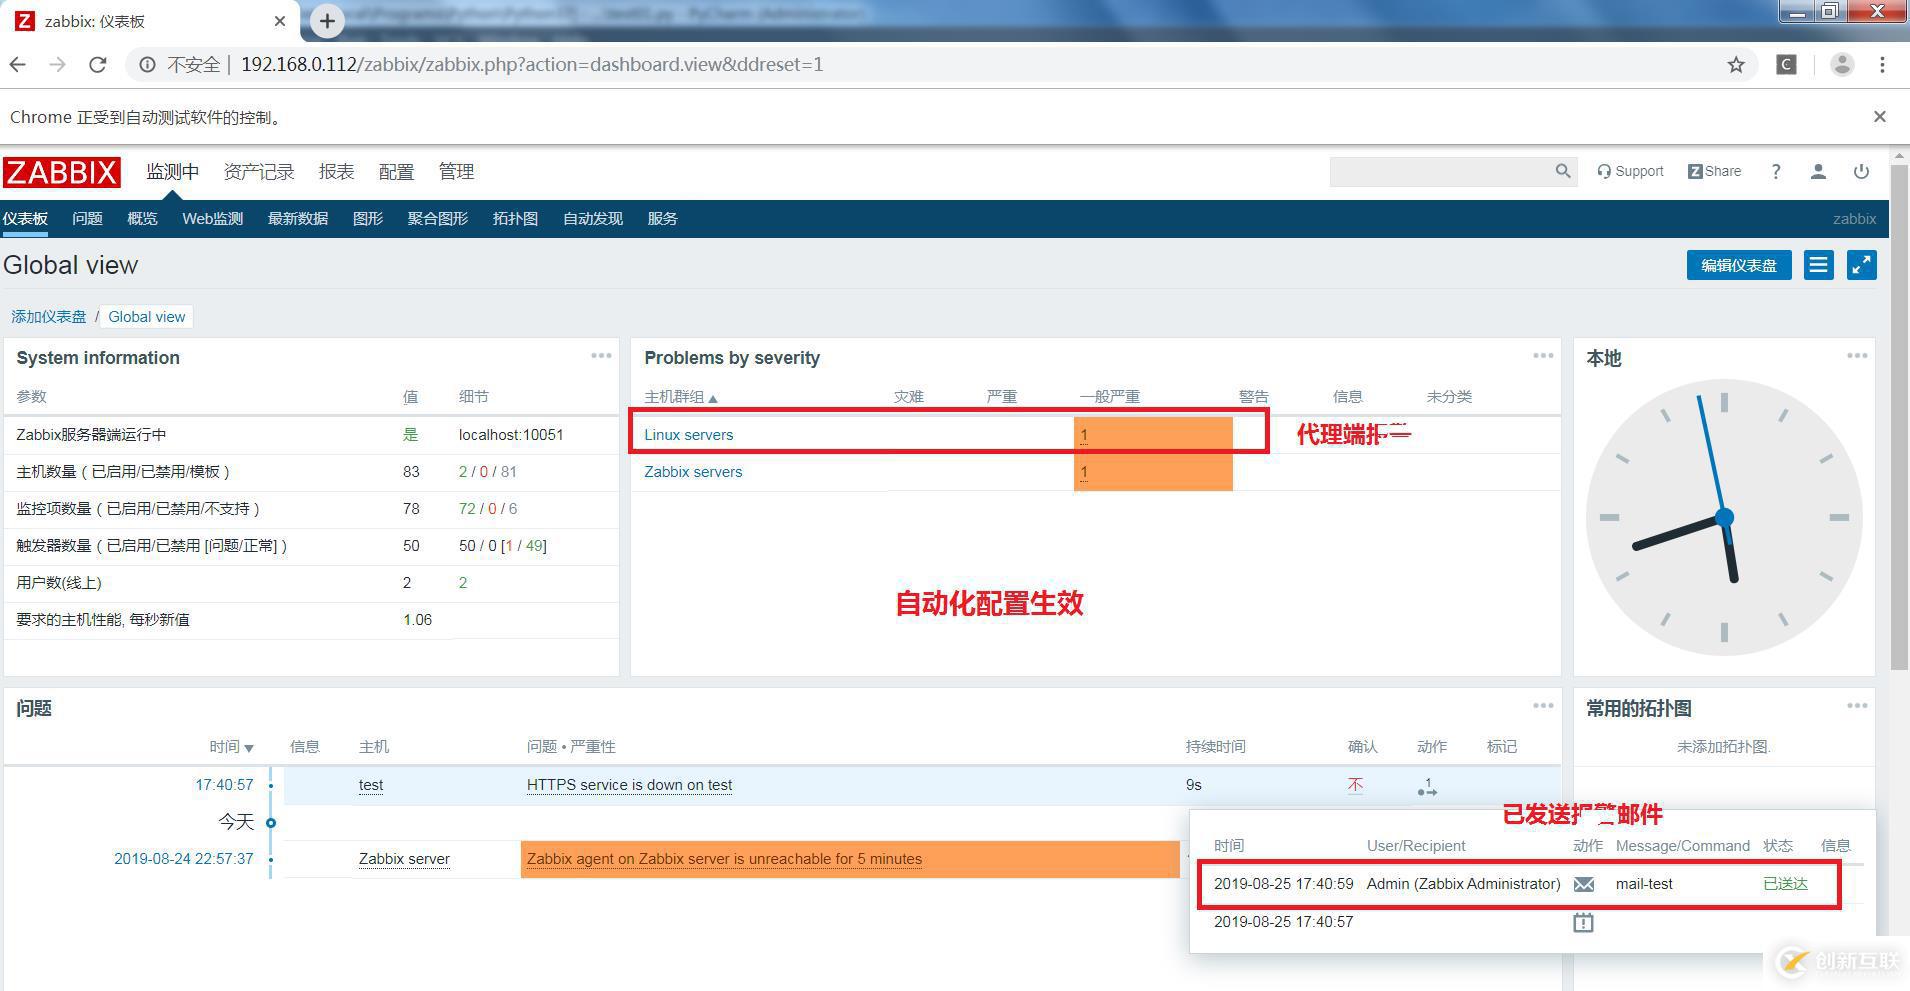Click the ZABBIX logo
The width and height of the screenshot is (1910, 991).
61,172
